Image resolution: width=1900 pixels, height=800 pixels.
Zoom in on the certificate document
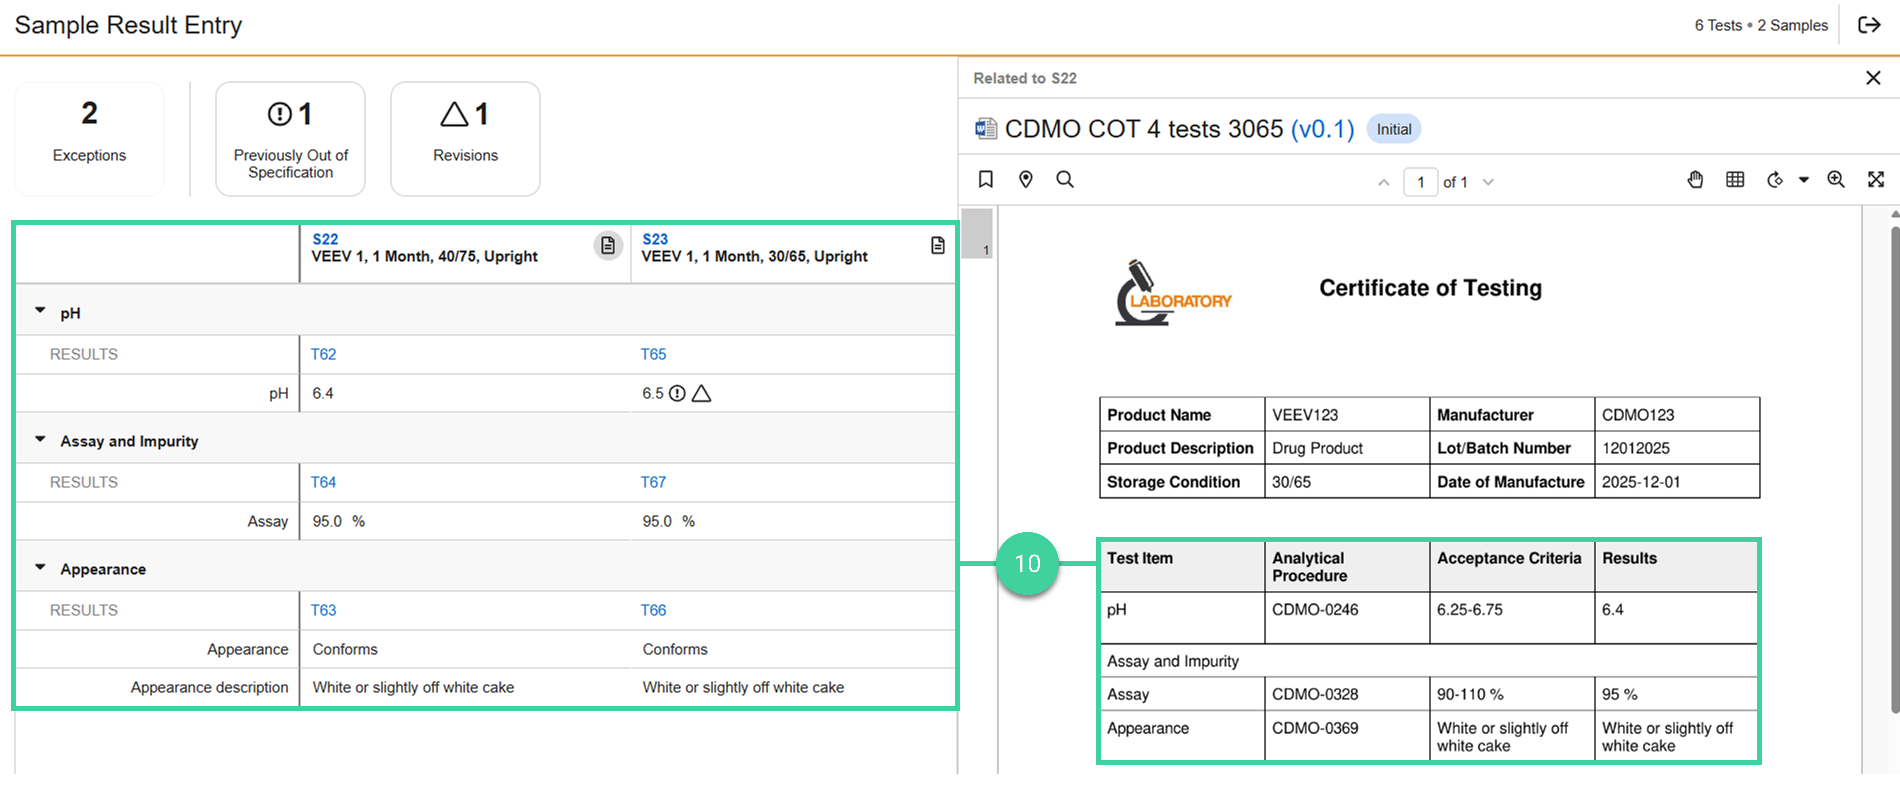[x=1836, y=180]
